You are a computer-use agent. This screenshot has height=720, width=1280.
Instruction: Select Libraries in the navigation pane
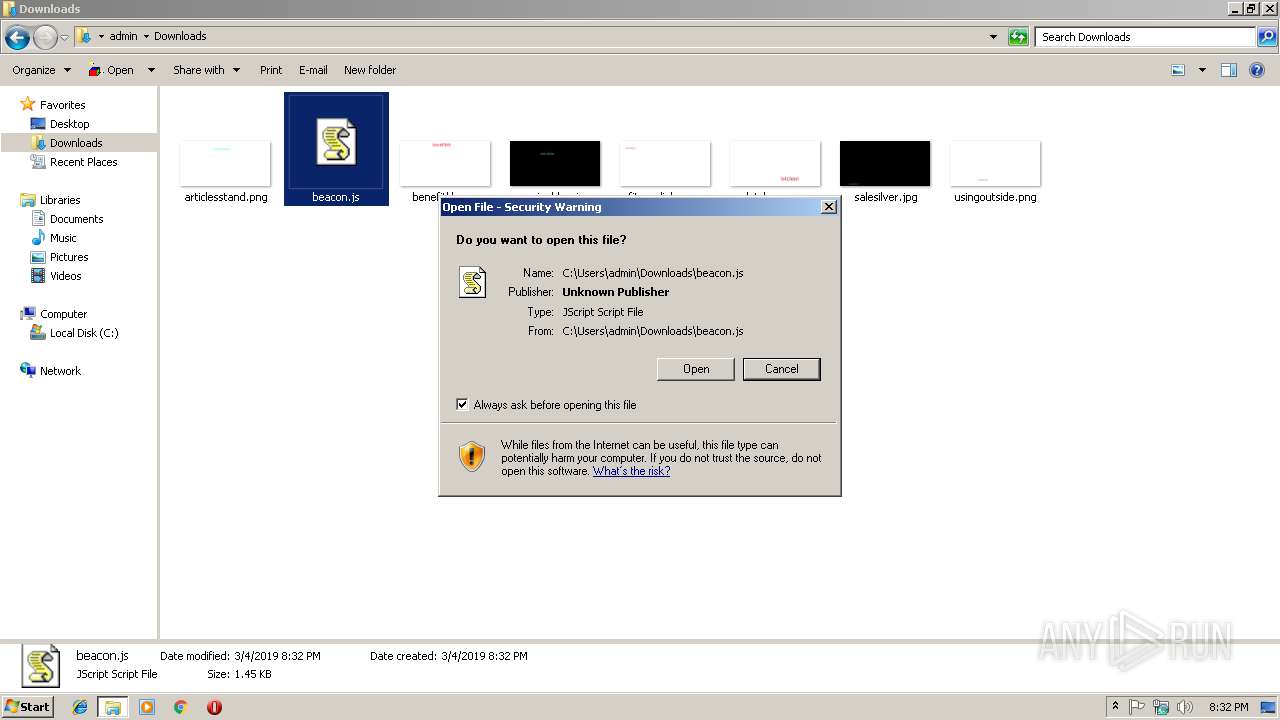click(60, 200)
